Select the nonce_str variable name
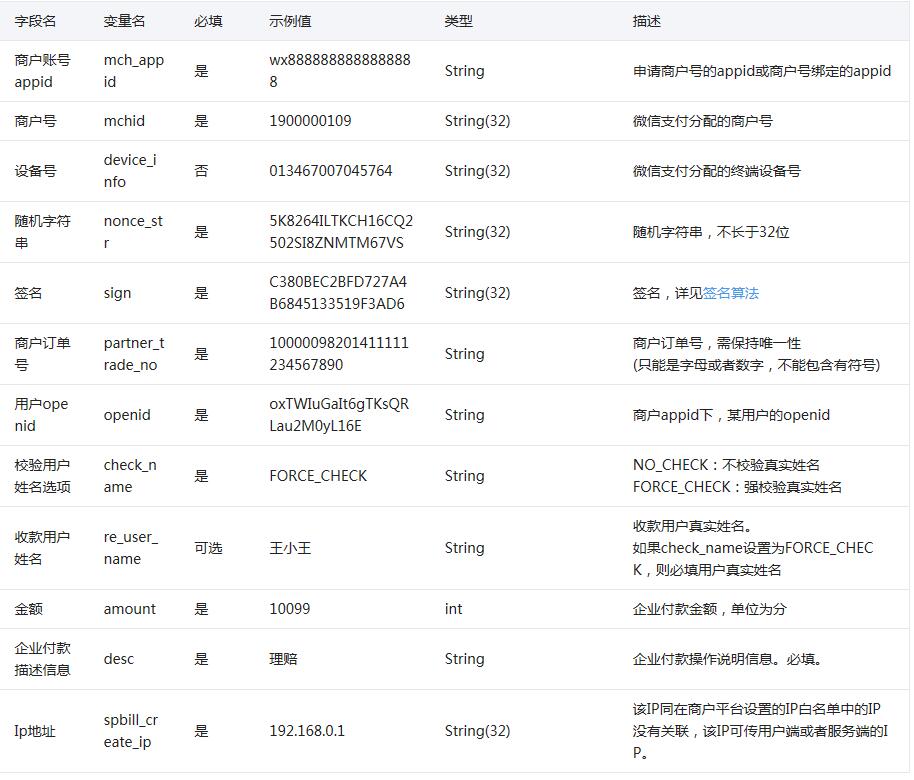914x780 pixels. tap(133, 232)
